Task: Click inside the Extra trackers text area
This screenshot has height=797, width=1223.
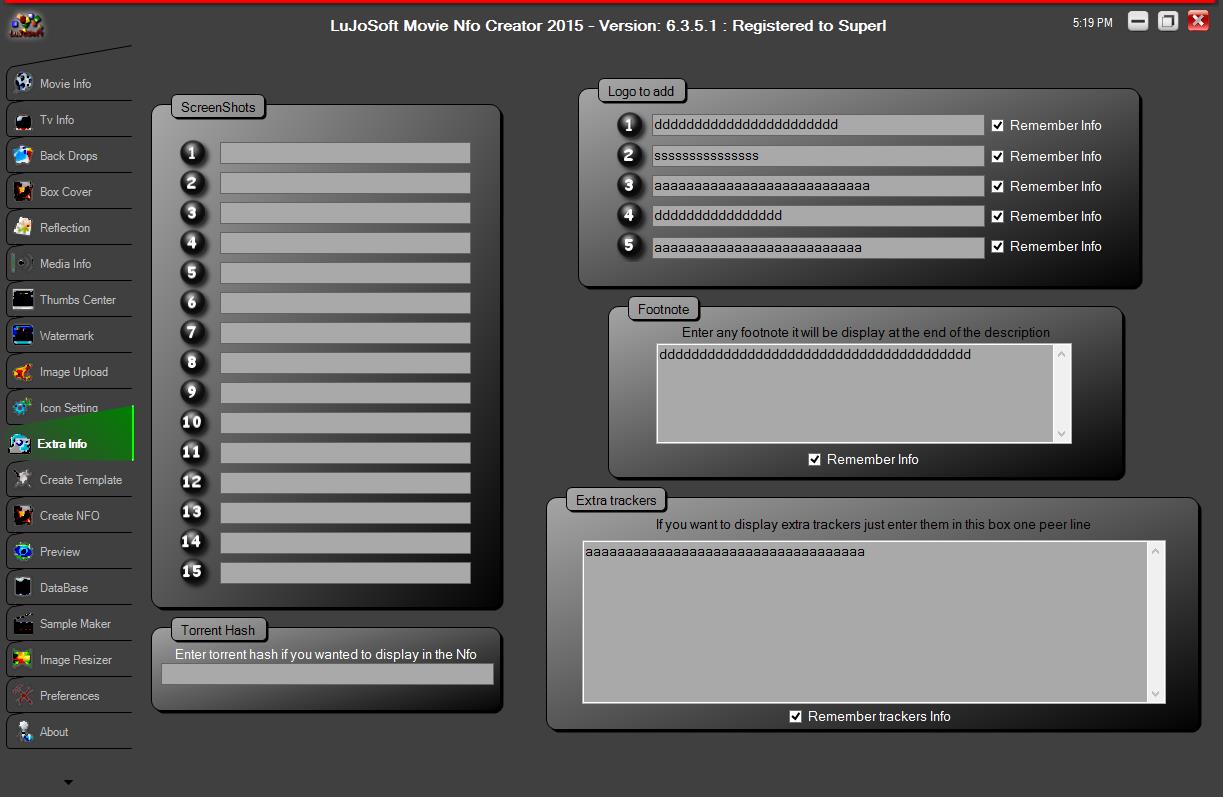Action: point(865,622)
